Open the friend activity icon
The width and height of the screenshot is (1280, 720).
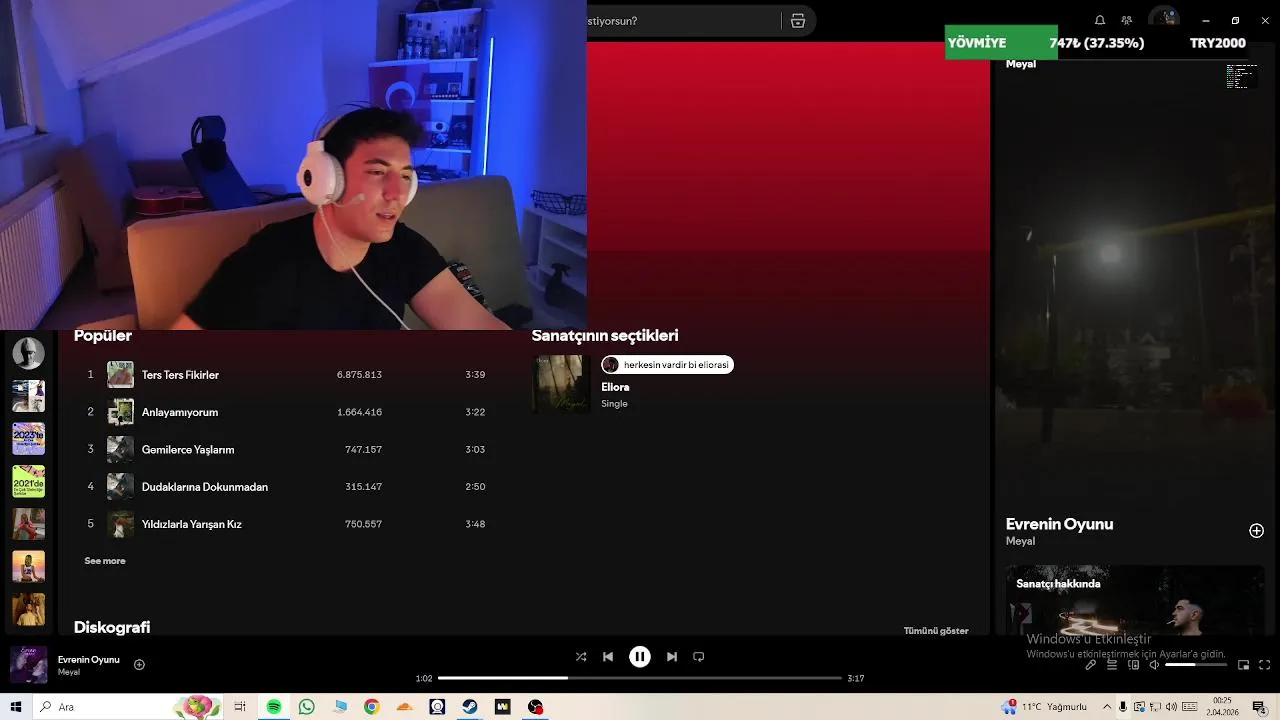click(x=1127, y=20)
